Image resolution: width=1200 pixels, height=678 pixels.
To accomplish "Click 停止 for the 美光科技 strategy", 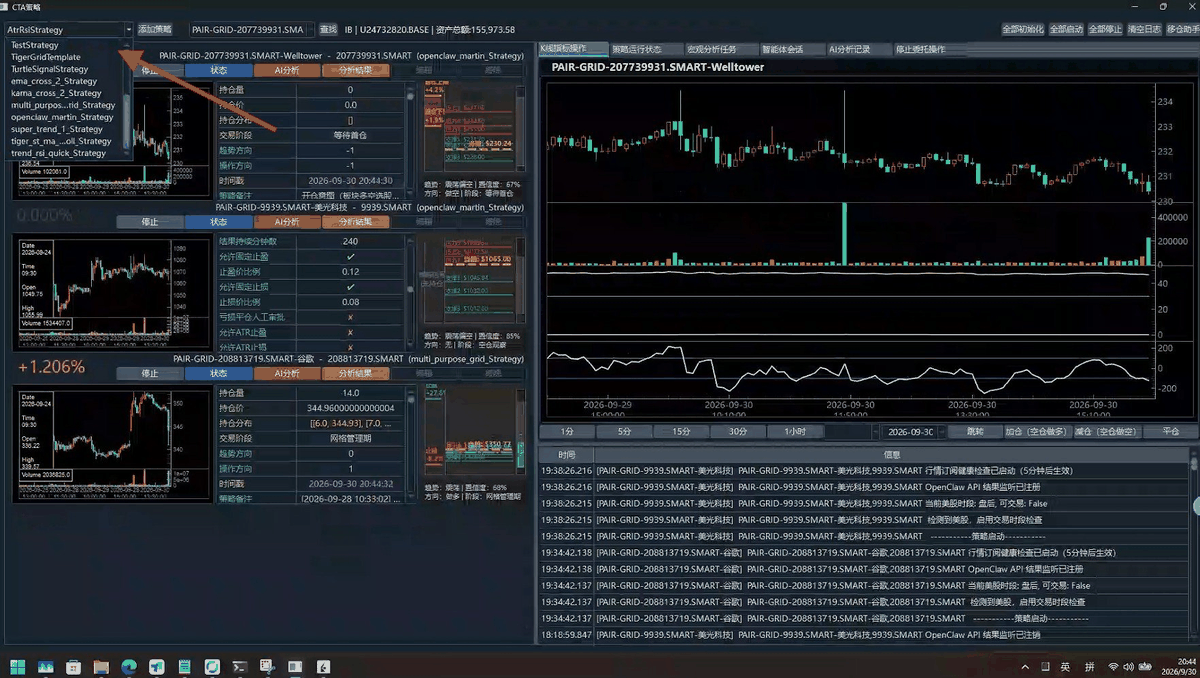I will [x=150, y=222].
